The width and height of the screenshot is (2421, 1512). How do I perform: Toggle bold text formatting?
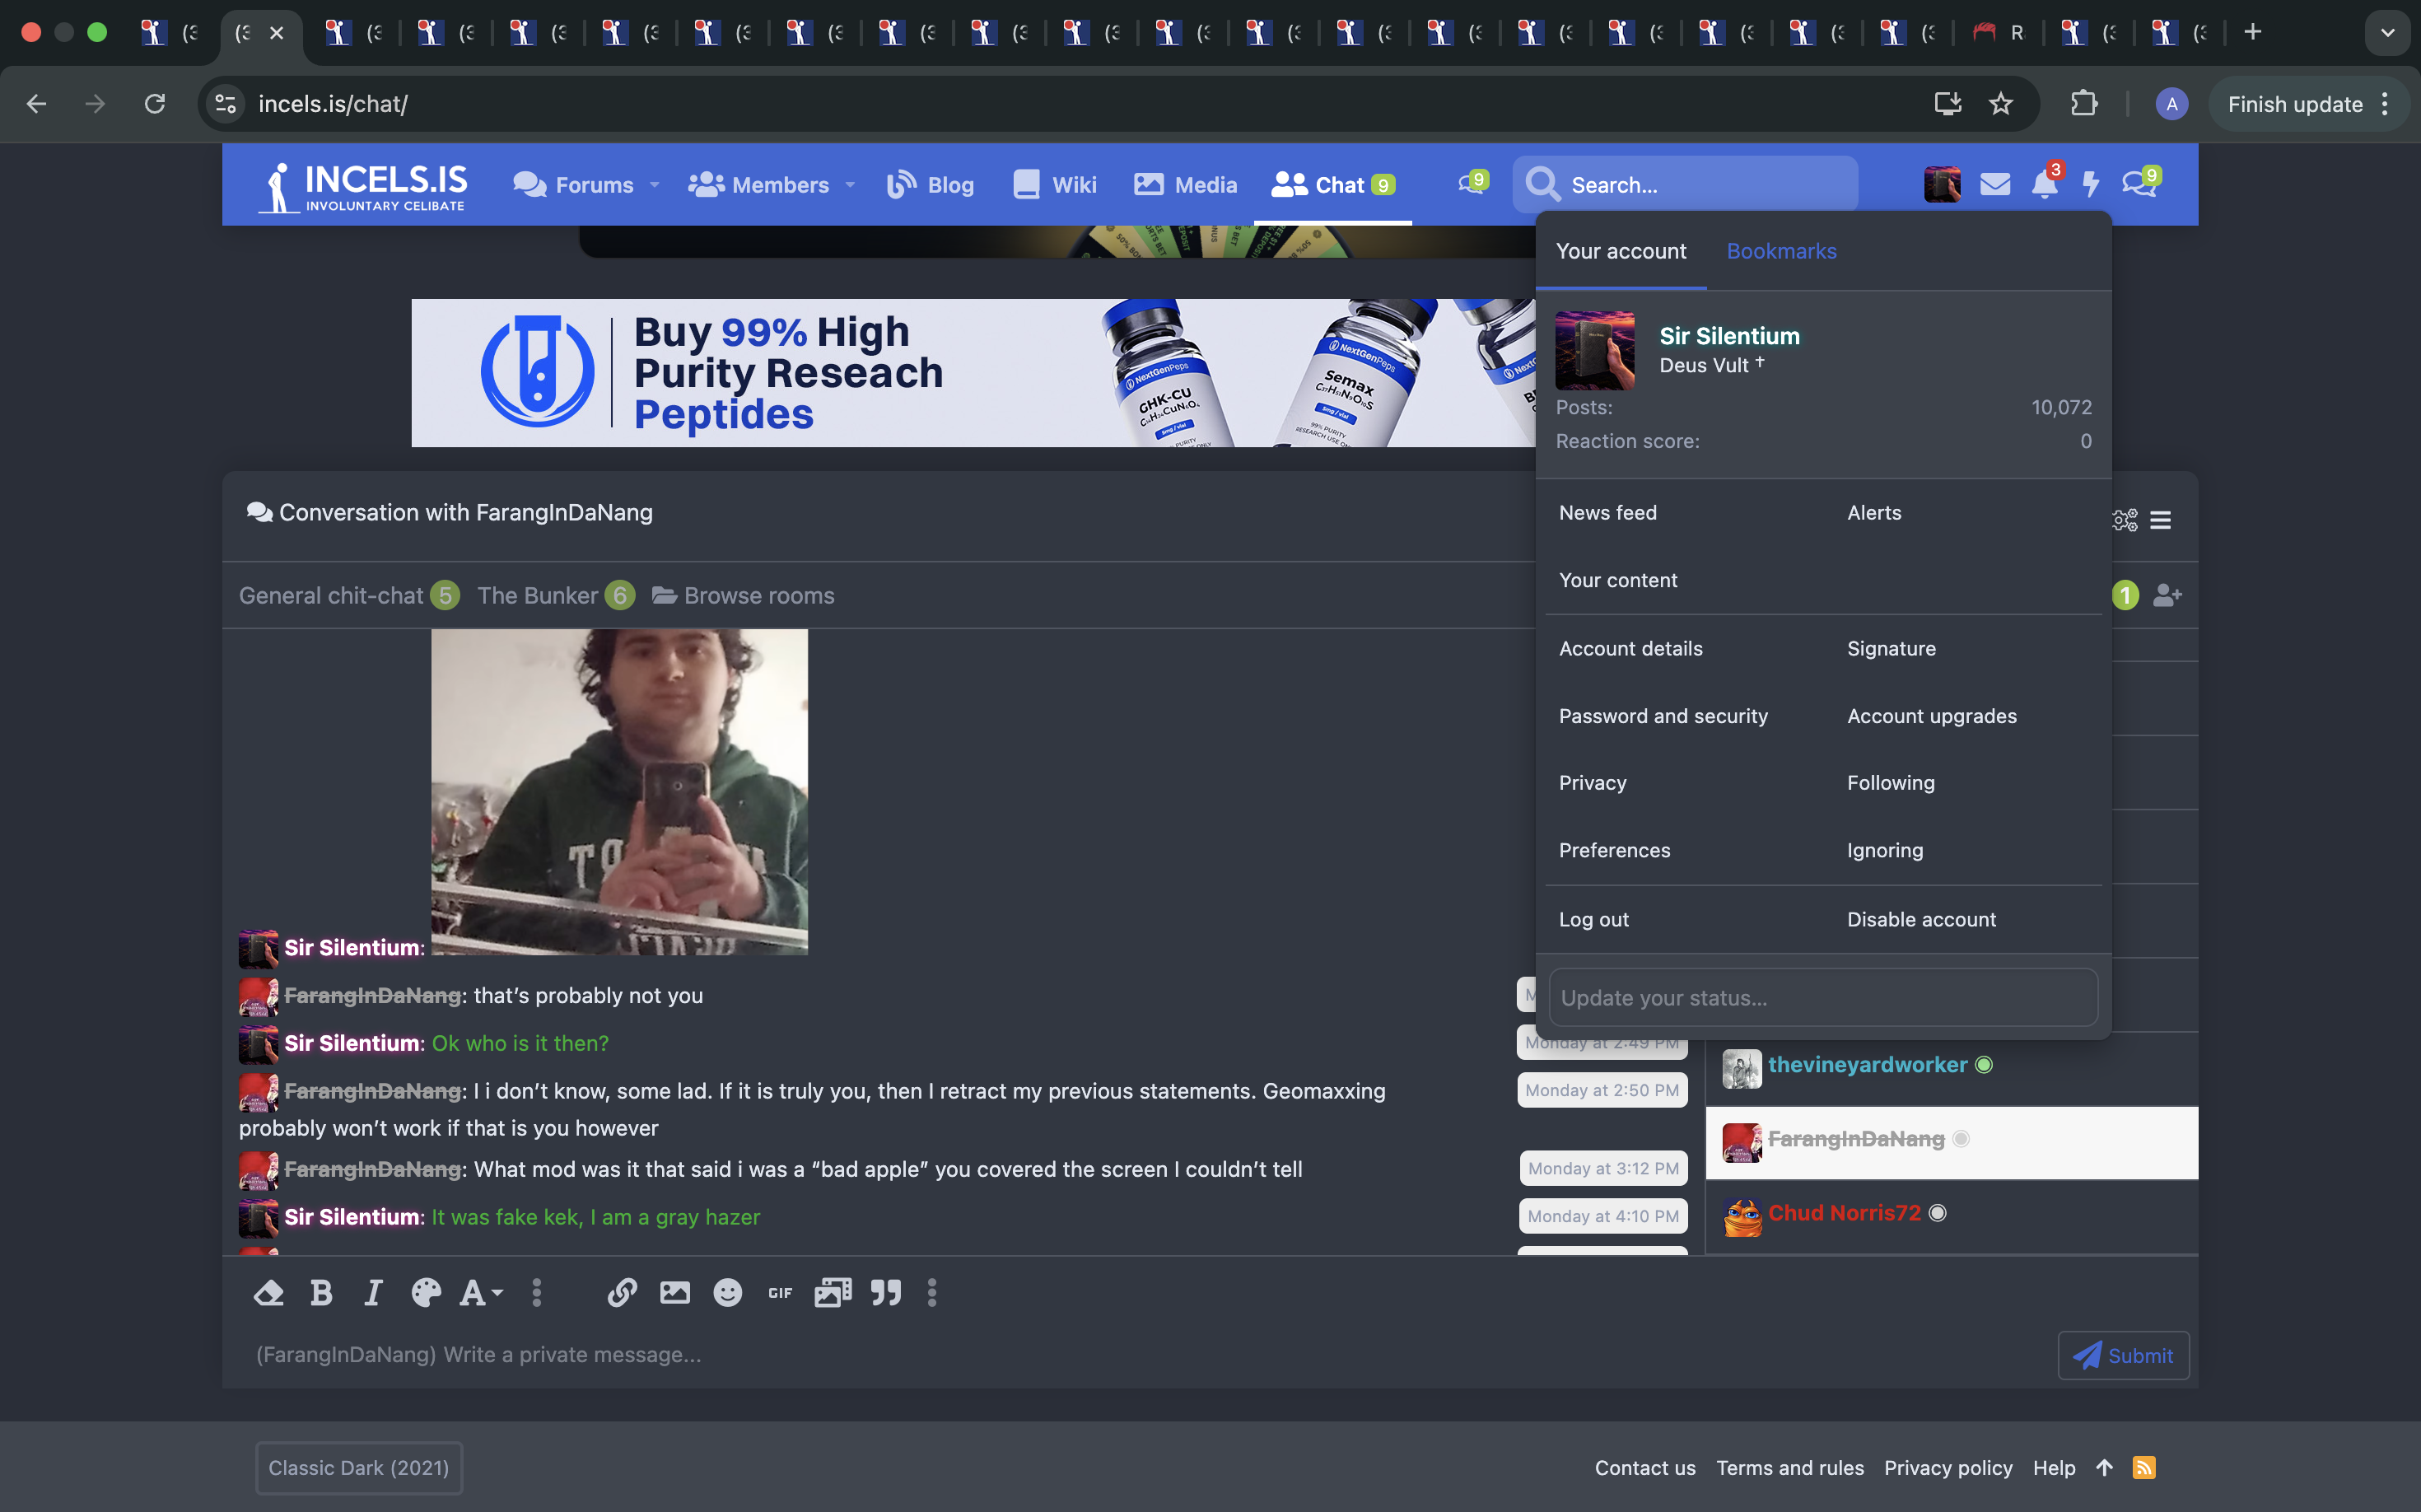(321, 1293)
